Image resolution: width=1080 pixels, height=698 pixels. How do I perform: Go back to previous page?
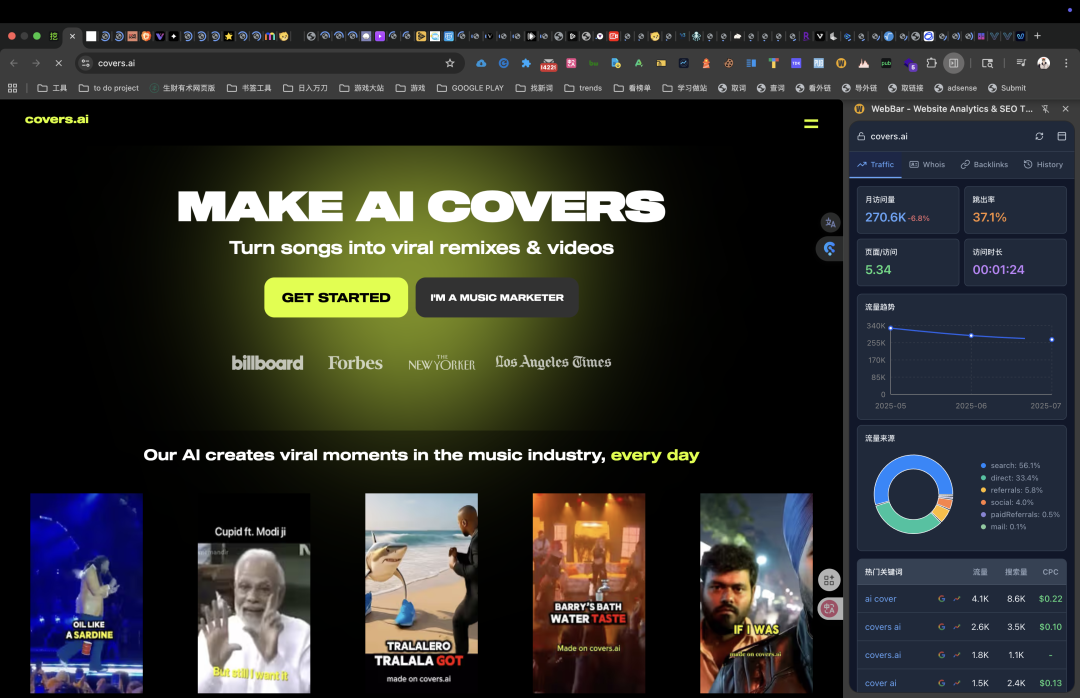click(14, 63)
